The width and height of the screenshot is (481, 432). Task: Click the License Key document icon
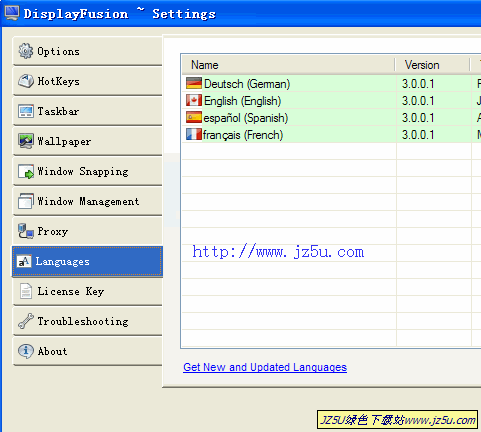pos(26,291)
